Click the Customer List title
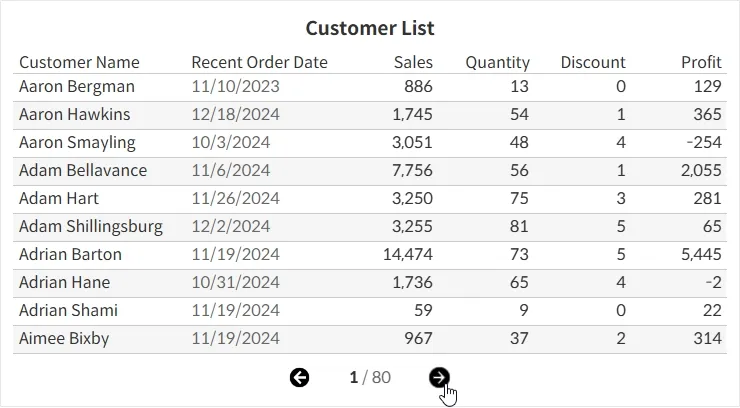740x408 pixels. (x=369, y=28)
